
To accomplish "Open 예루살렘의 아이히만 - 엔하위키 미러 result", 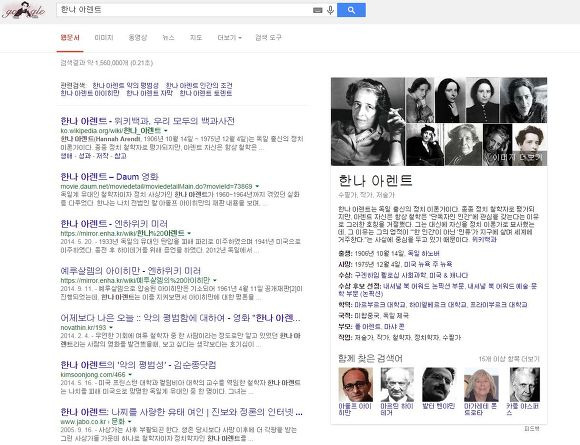I will 131,270.
